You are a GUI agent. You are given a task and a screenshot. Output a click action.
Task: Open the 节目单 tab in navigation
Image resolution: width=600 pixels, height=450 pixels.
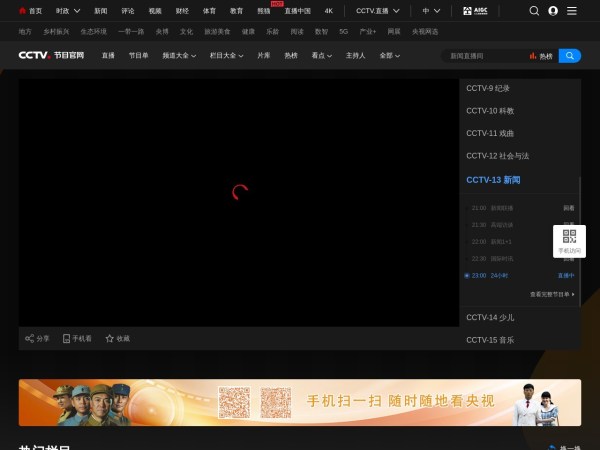click(x=138, y=56)
